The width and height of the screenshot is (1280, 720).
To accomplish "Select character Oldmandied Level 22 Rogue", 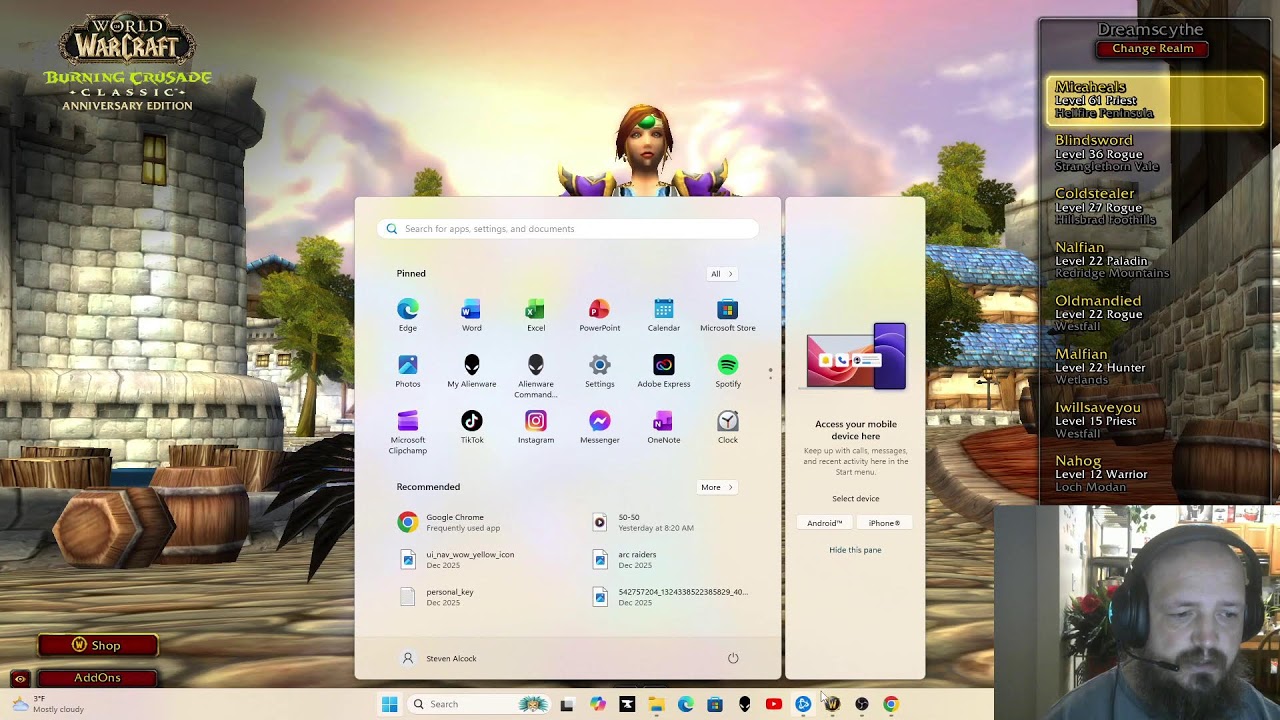I will (1155, 313).
